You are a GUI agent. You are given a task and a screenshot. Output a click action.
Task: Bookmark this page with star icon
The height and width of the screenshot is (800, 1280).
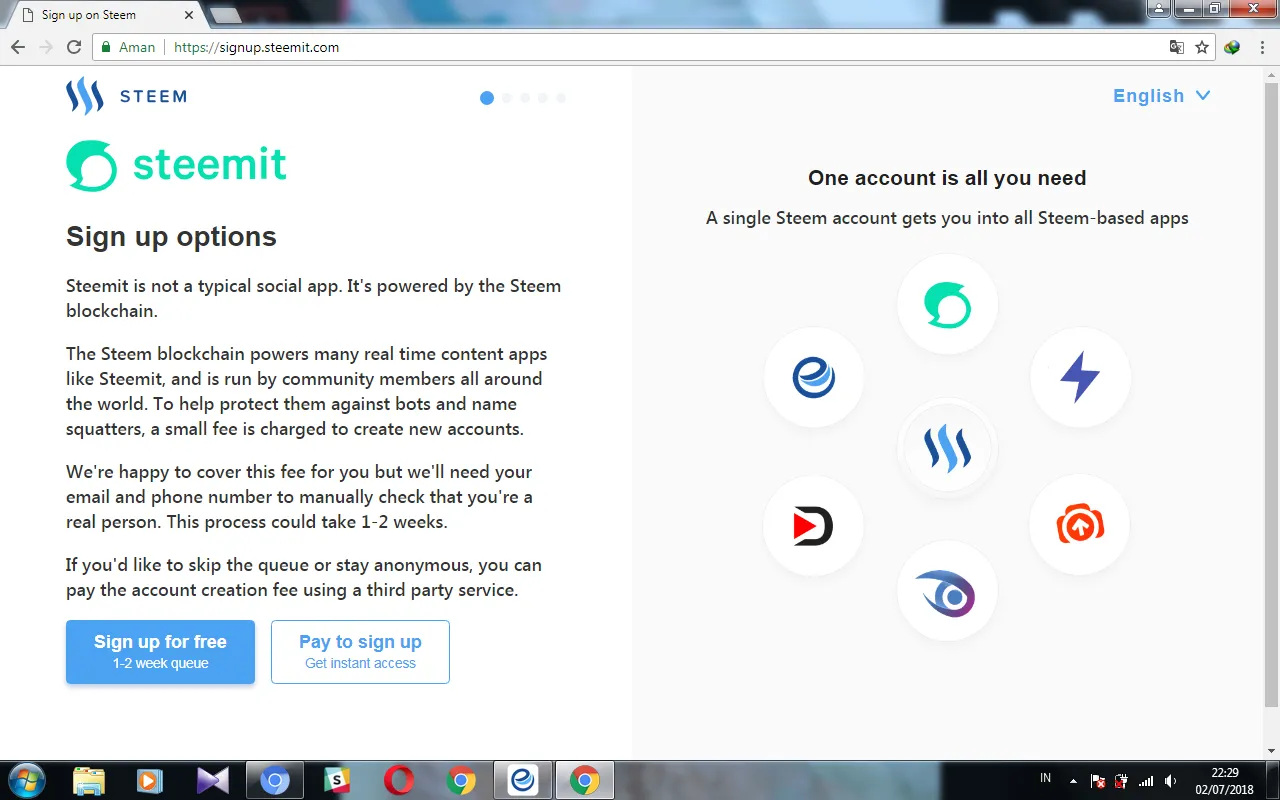(1202, 47)
